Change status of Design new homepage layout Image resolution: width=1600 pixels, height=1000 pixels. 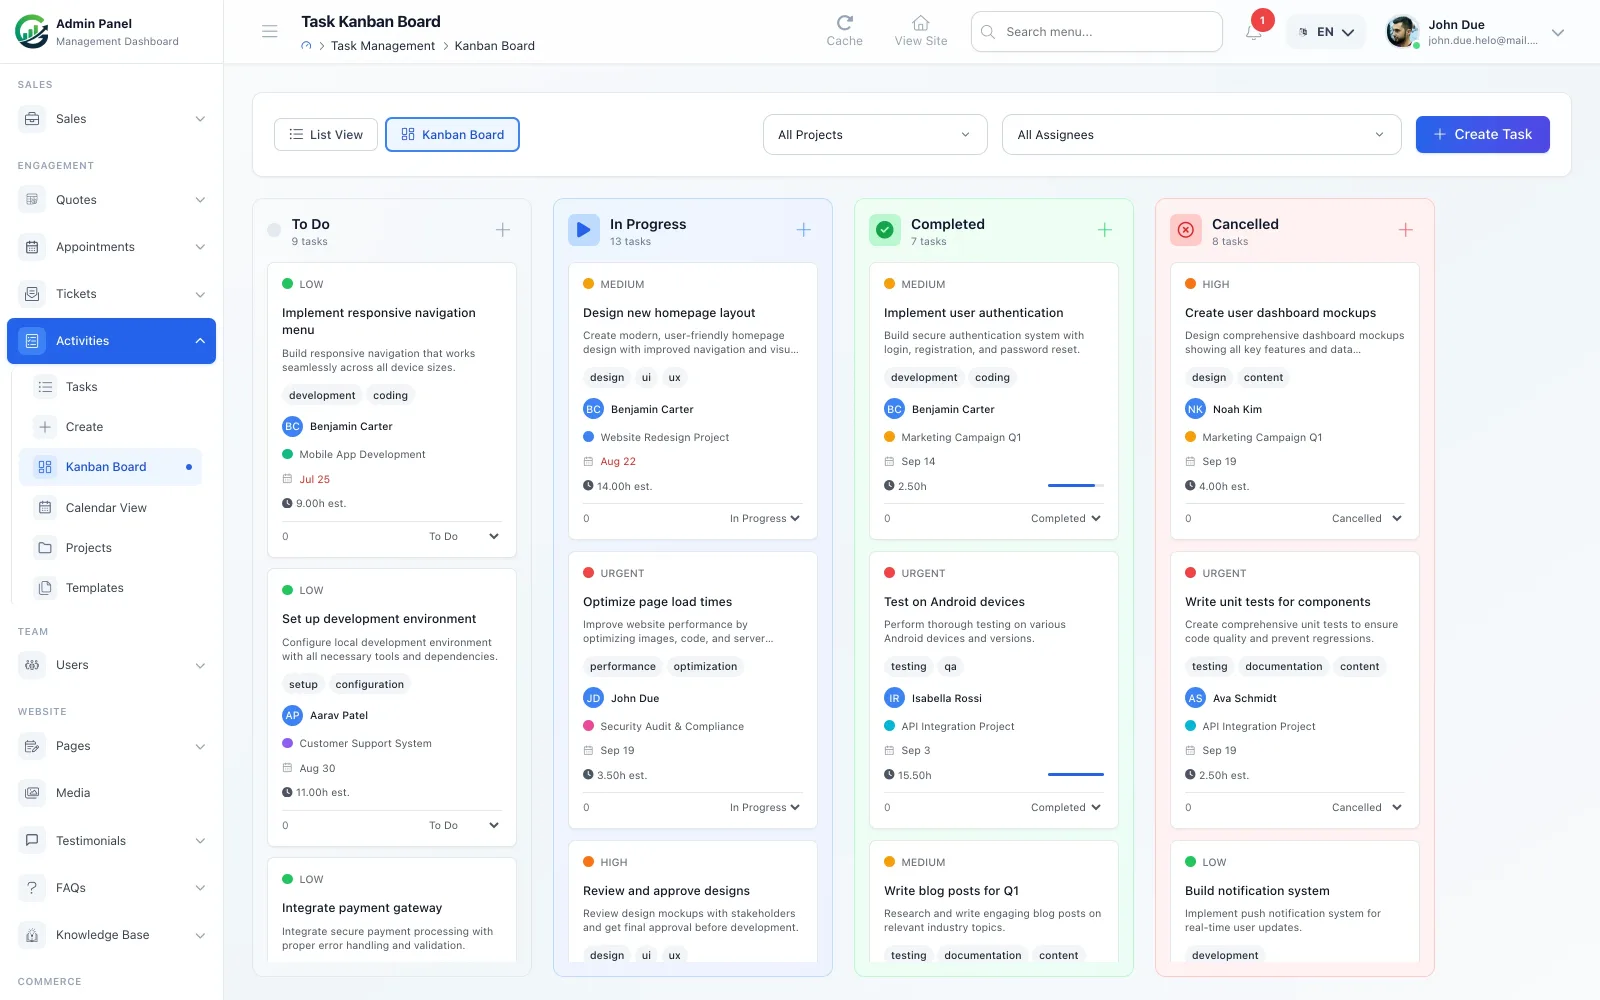(x=765, y=519)
